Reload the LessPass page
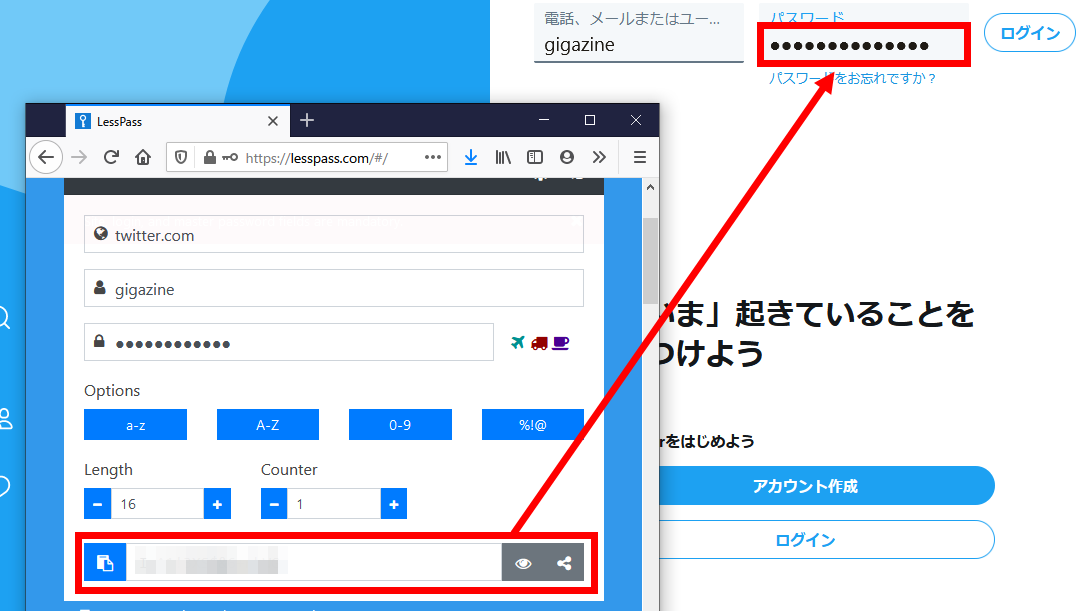This screenshot has width=1087, height=611. (111, 157)
